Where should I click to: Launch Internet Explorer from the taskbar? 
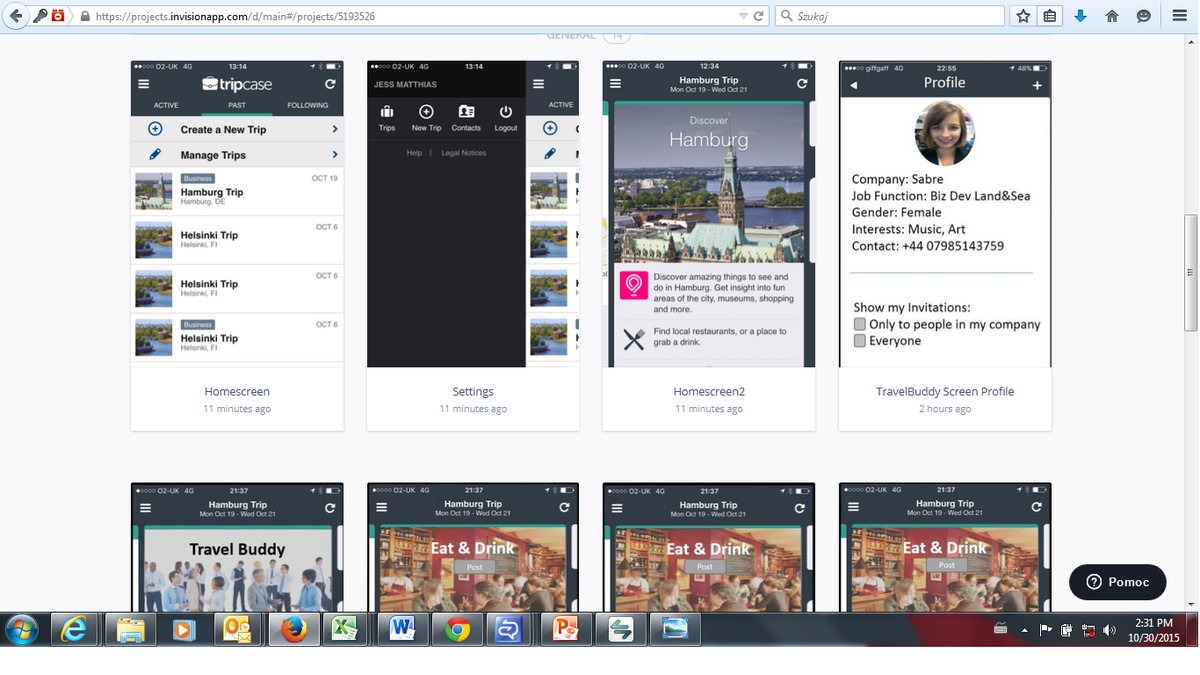(x=74, y=629)
